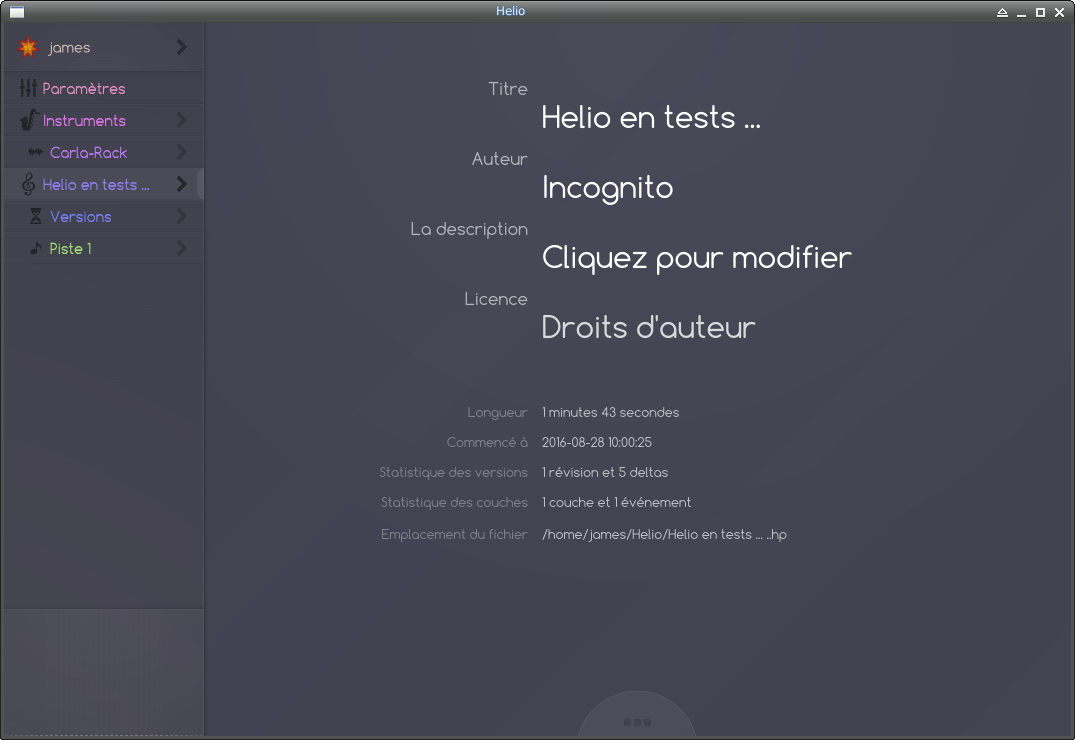Viewport: 1075px width, 740px height.
Task: Click the orange star icon beside james
Action: 28,47
